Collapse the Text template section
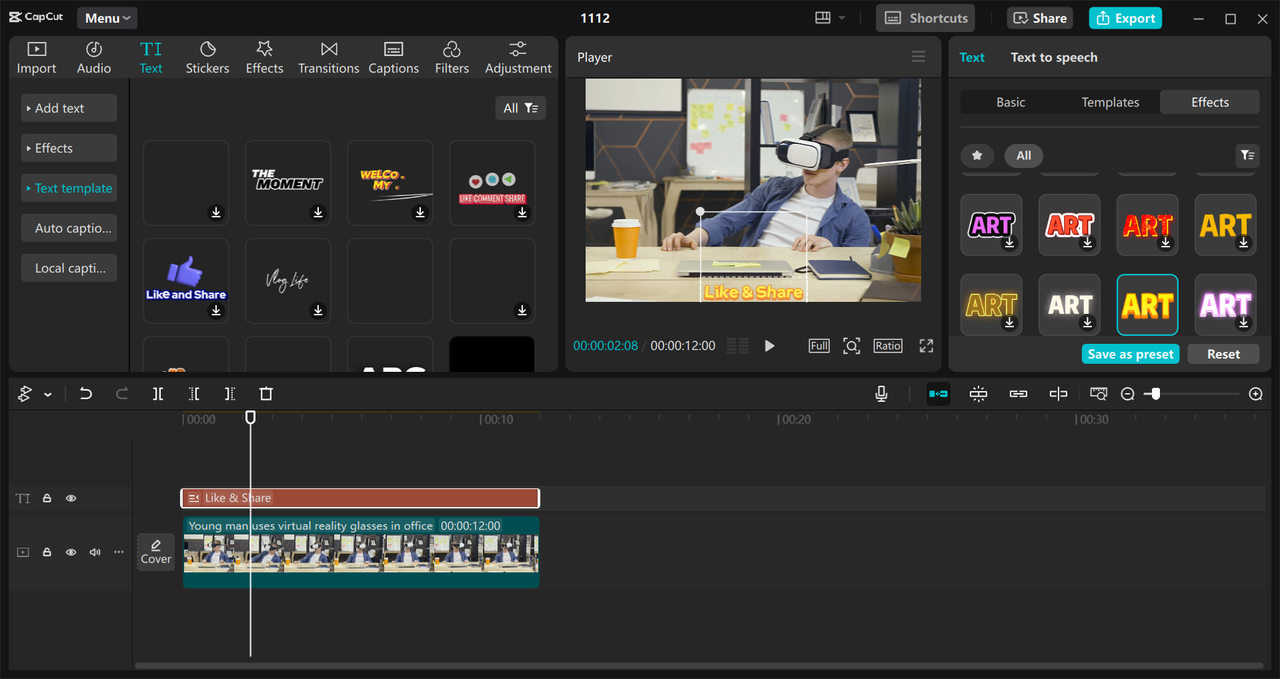1280x679 pixels. click(x=69, y=188)
